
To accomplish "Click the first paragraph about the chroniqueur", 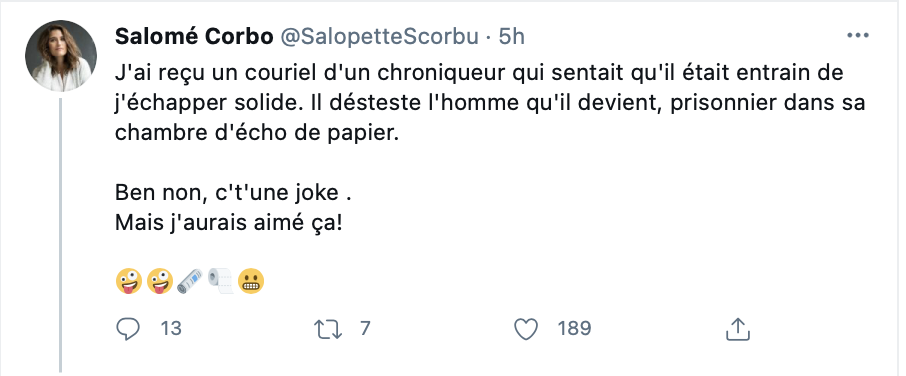I will click(490, 103).
